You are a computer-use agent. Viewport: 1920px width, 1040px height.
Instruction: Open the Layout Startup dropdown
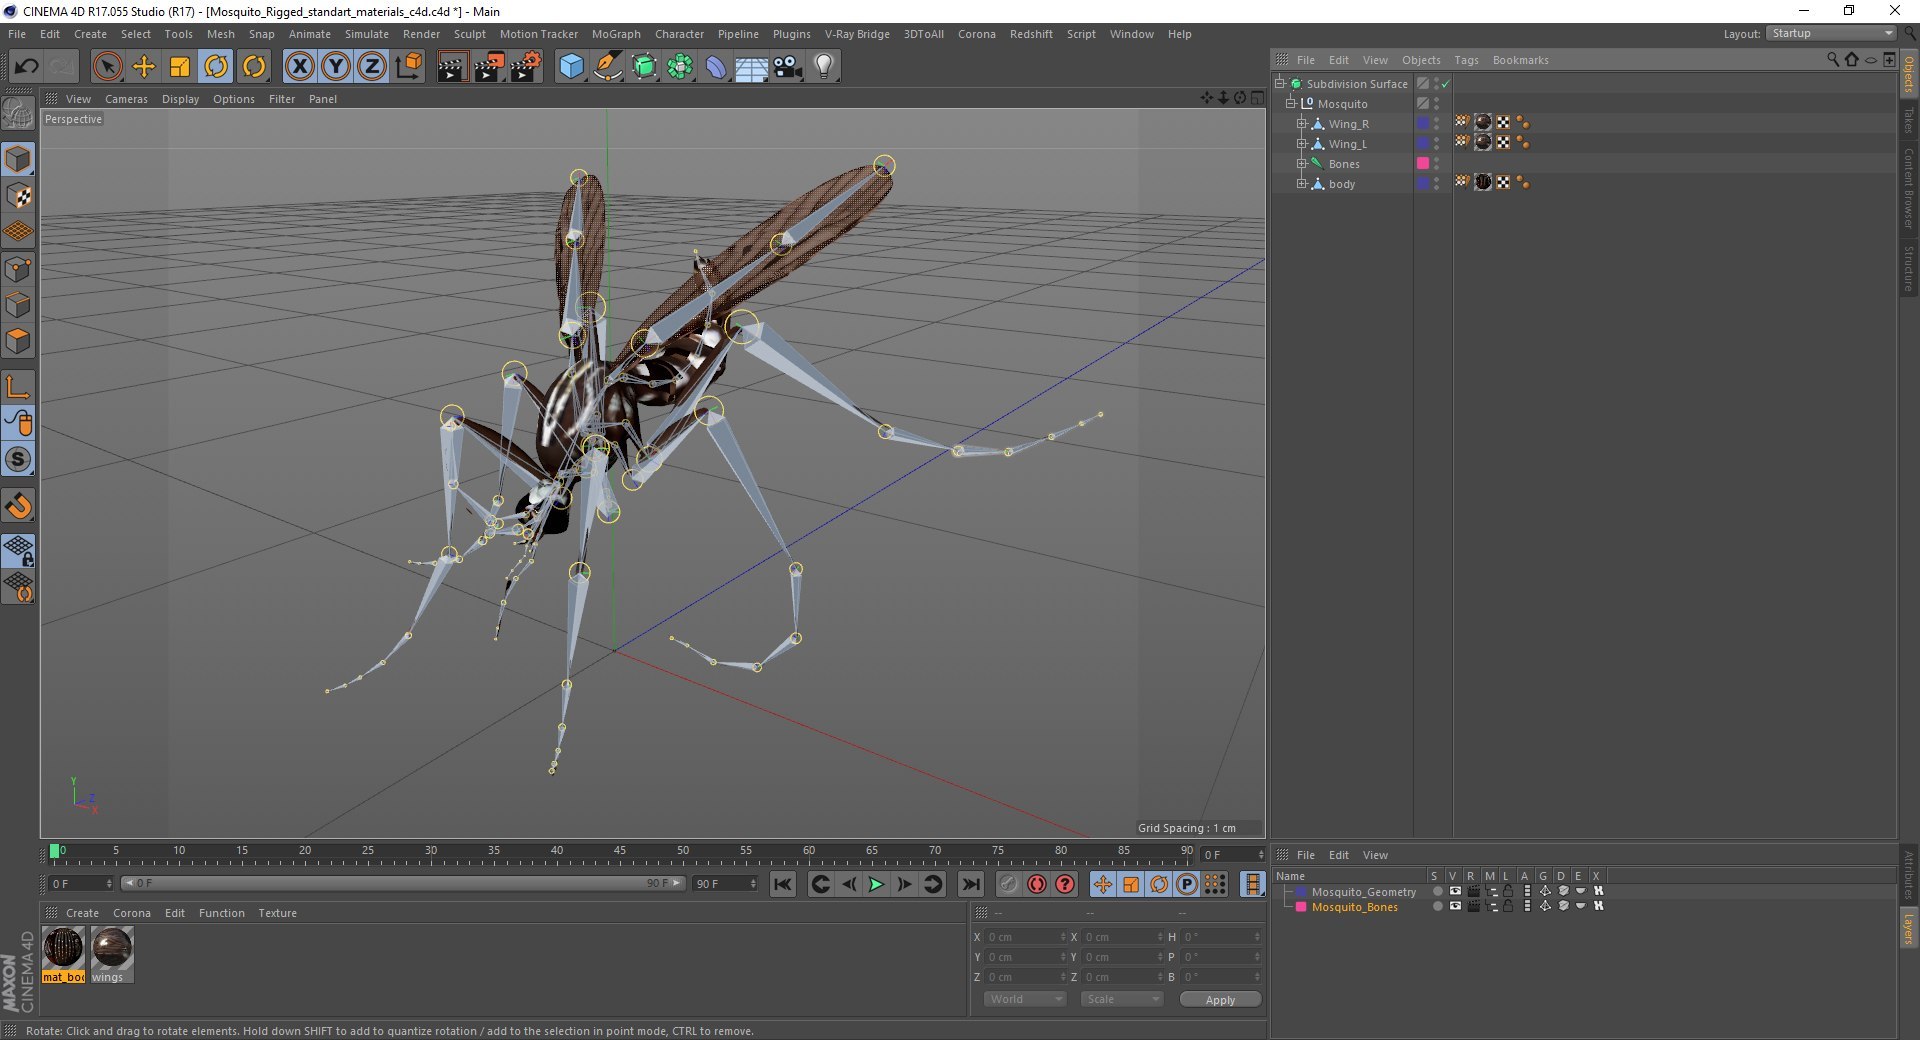pyautogui.click(x=1831, y=34)
